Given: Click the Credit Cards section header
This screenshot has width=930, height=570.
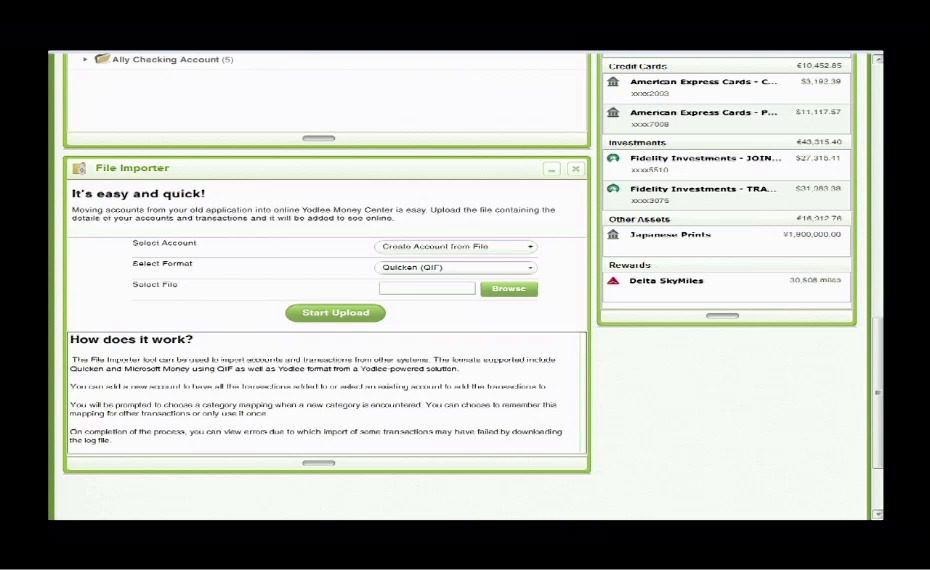Looking at the screenshot, I should coord(727,66).
